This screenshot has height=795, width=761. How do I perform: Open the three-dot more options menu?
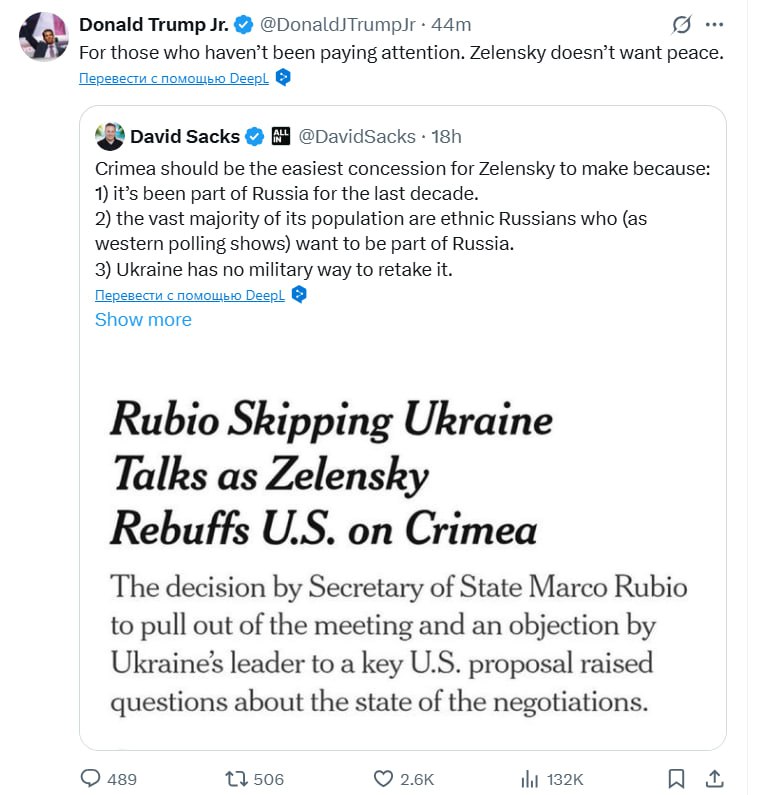tap(714, 24)
